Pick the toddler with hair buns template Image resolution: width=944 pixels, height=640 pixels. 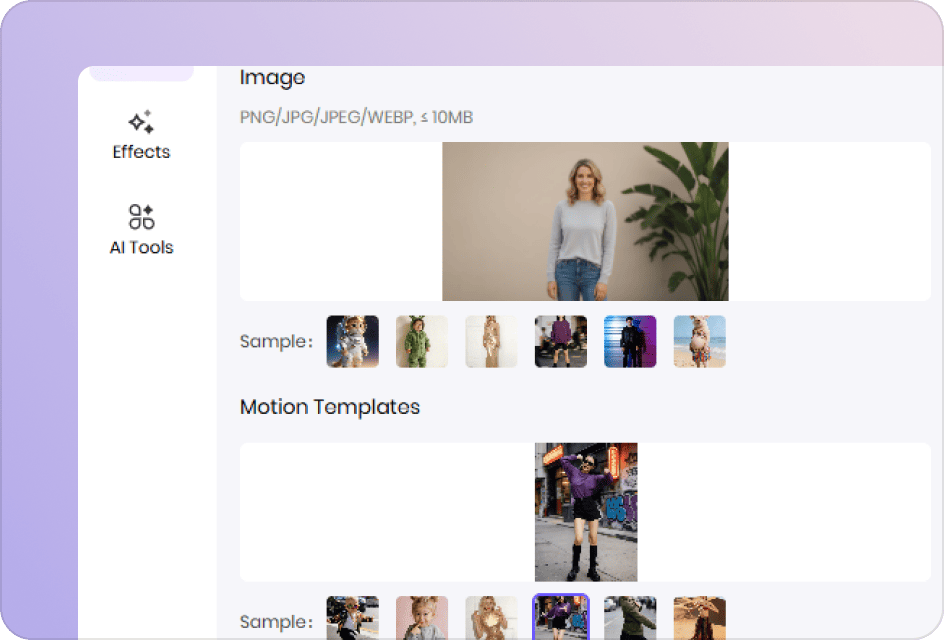[x=422, y=618]
